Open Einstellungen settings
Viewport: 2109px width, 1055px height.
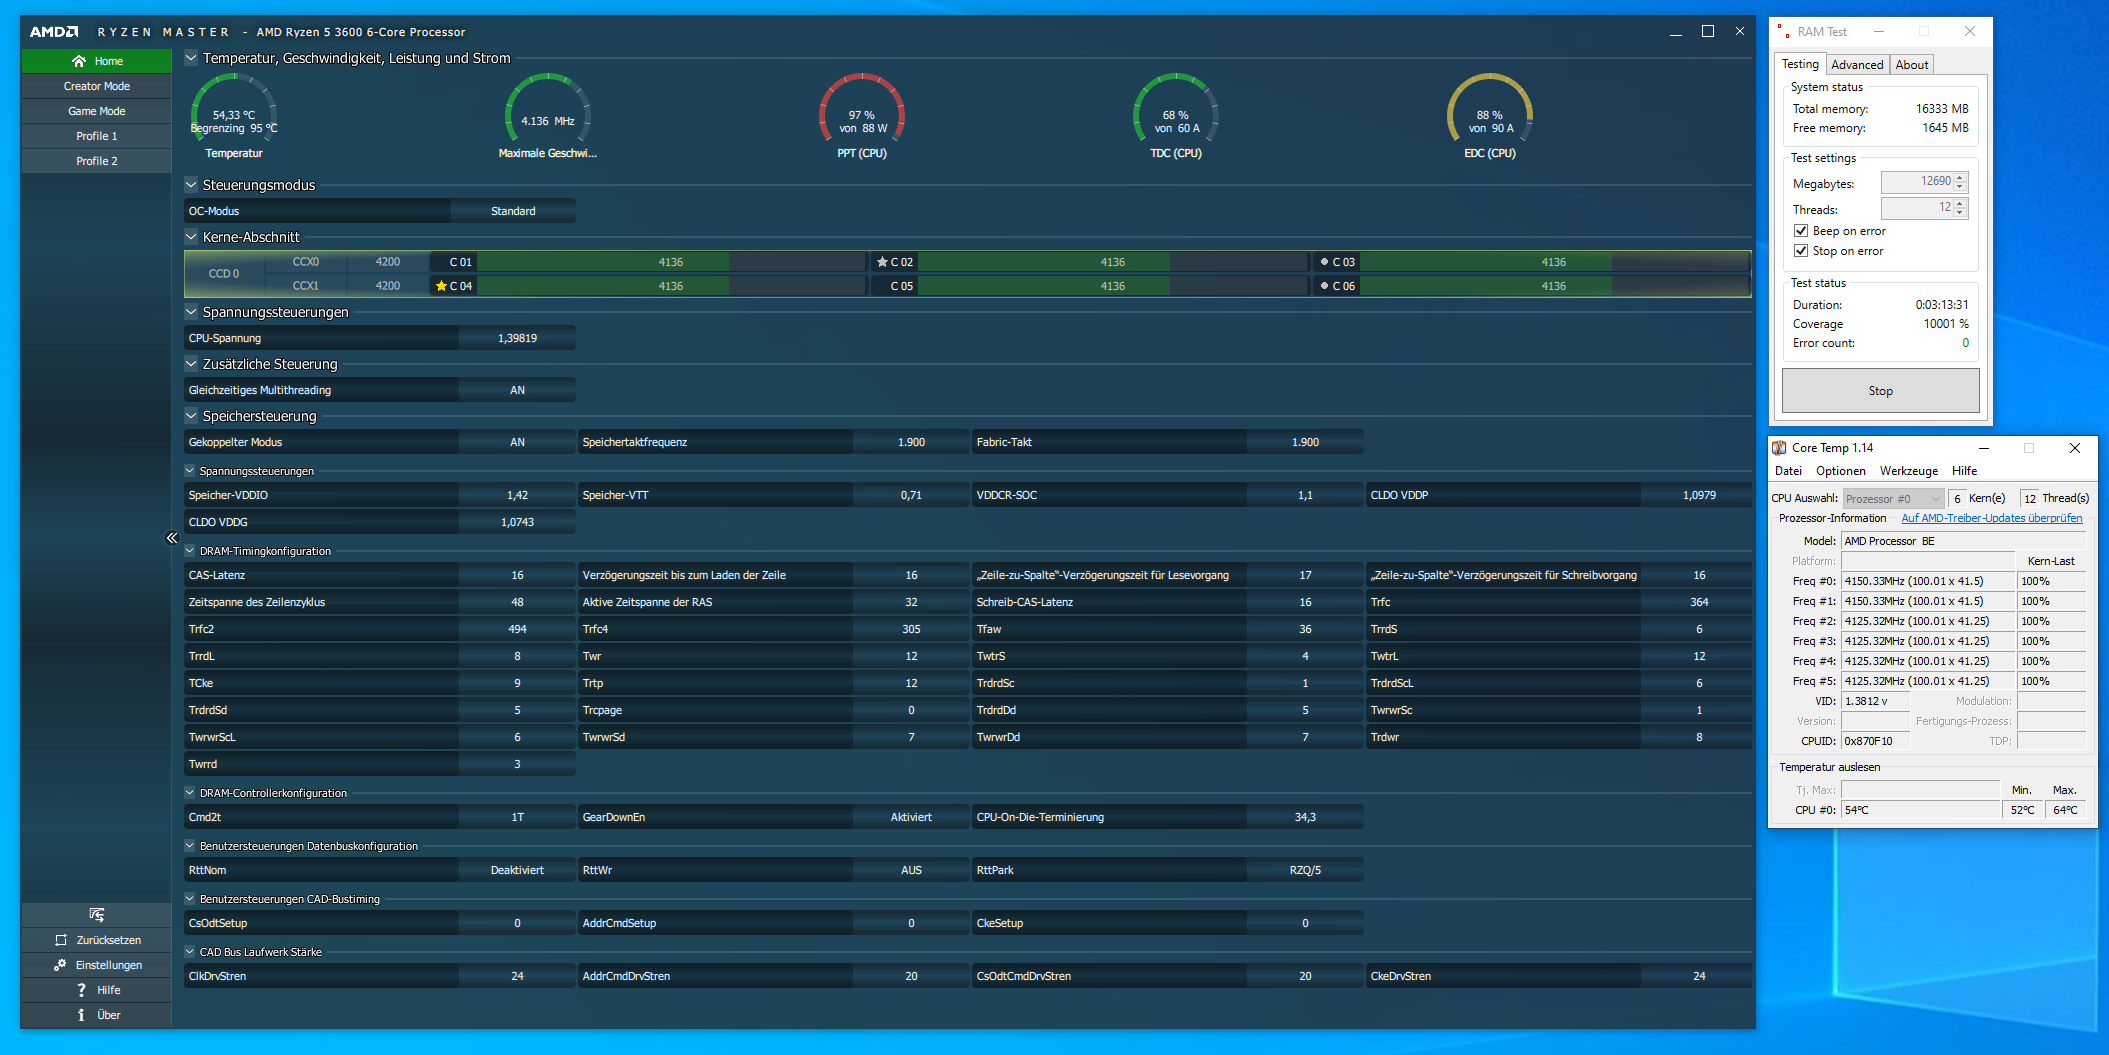tap(97, 965)
